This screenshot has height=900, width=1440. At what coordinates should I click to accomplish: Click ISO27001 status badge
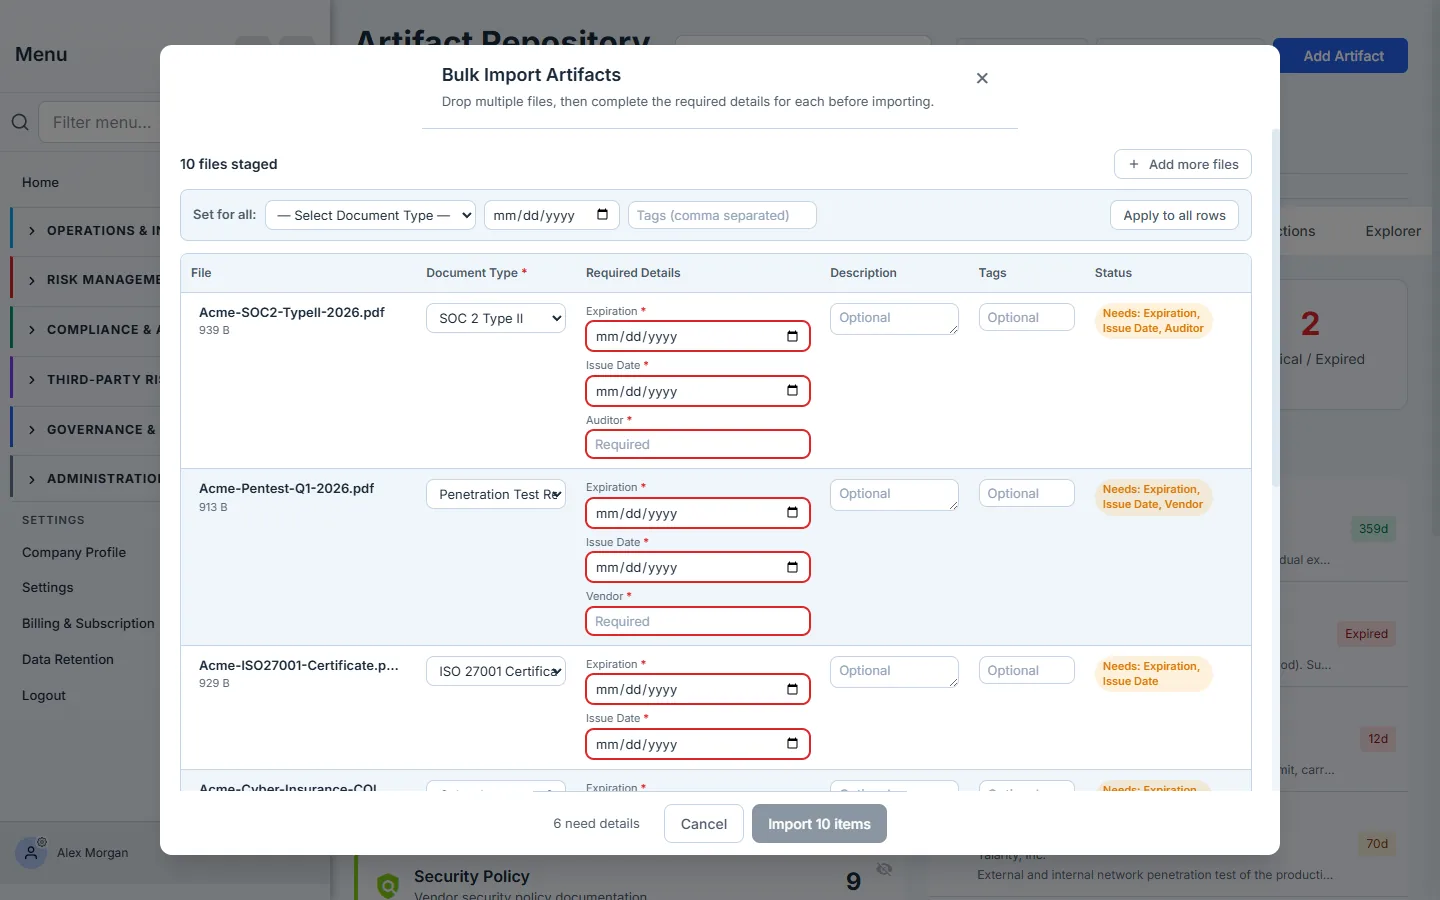click(x=1154, y=674)
